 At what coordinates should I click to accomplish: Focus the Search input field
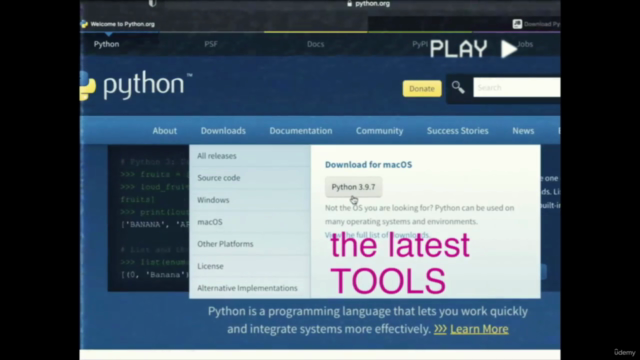point(517,87)
